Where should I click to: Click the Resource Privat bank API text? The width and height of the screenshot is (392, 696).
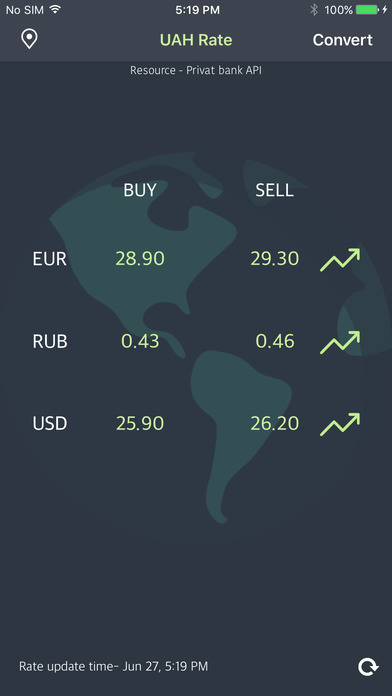(196, 70)
